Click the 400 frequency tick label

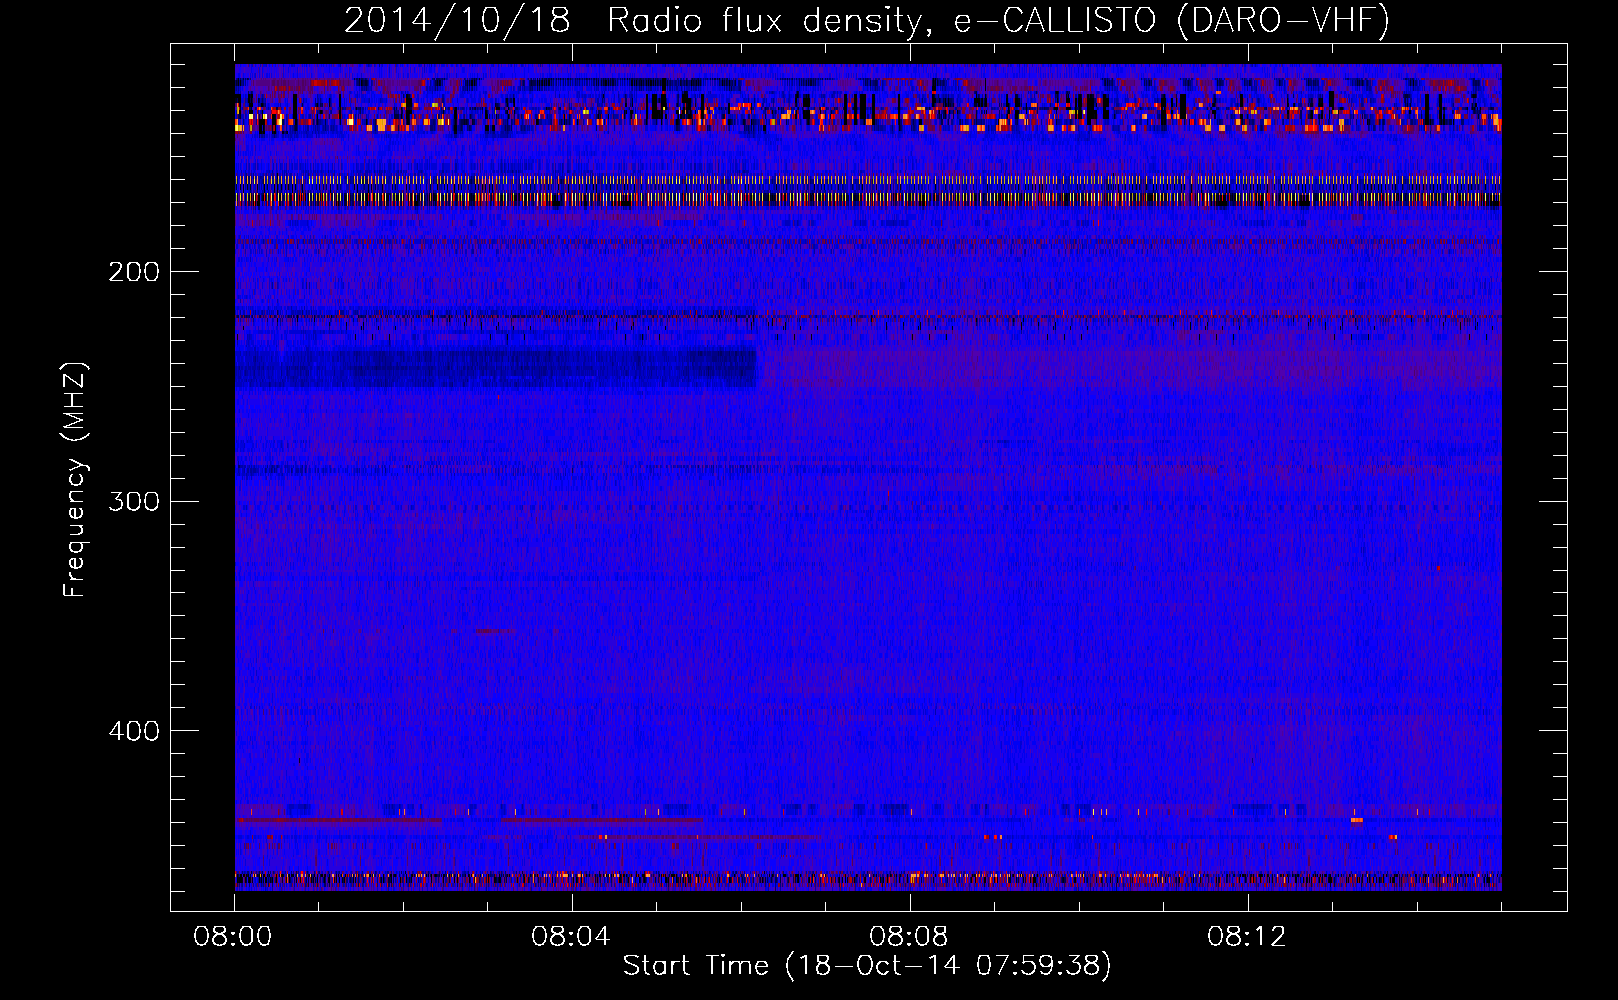134,731
